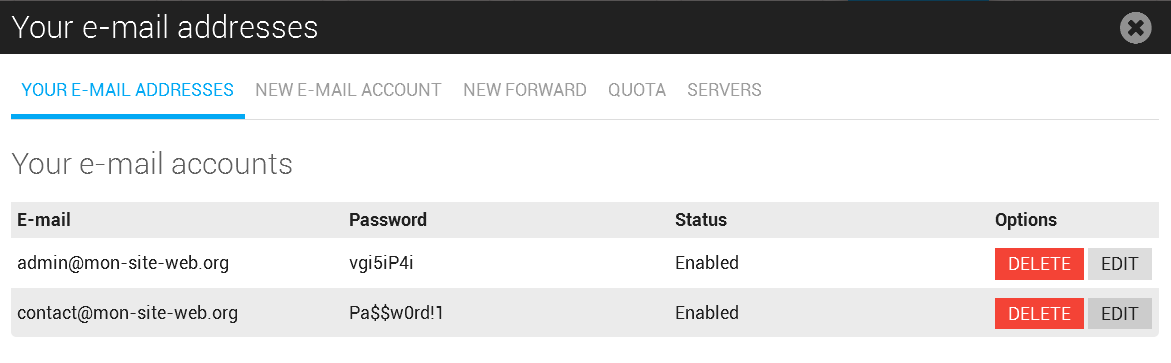
Task: Edit the admin@mon-site-web.org account
Action: [1119, 264]
